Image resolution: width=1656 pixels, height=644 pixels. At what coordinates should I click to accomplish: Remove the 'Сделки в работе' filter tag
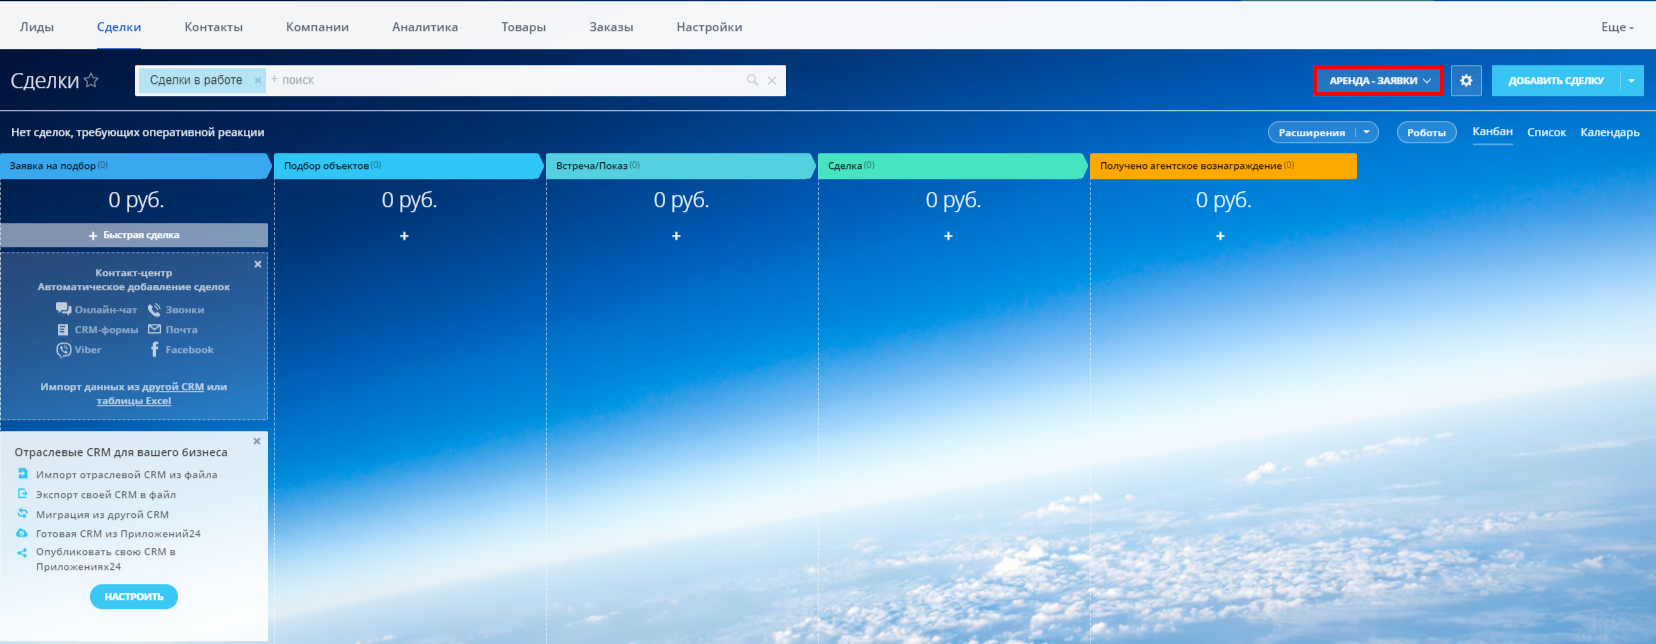[x=258, y=81]
